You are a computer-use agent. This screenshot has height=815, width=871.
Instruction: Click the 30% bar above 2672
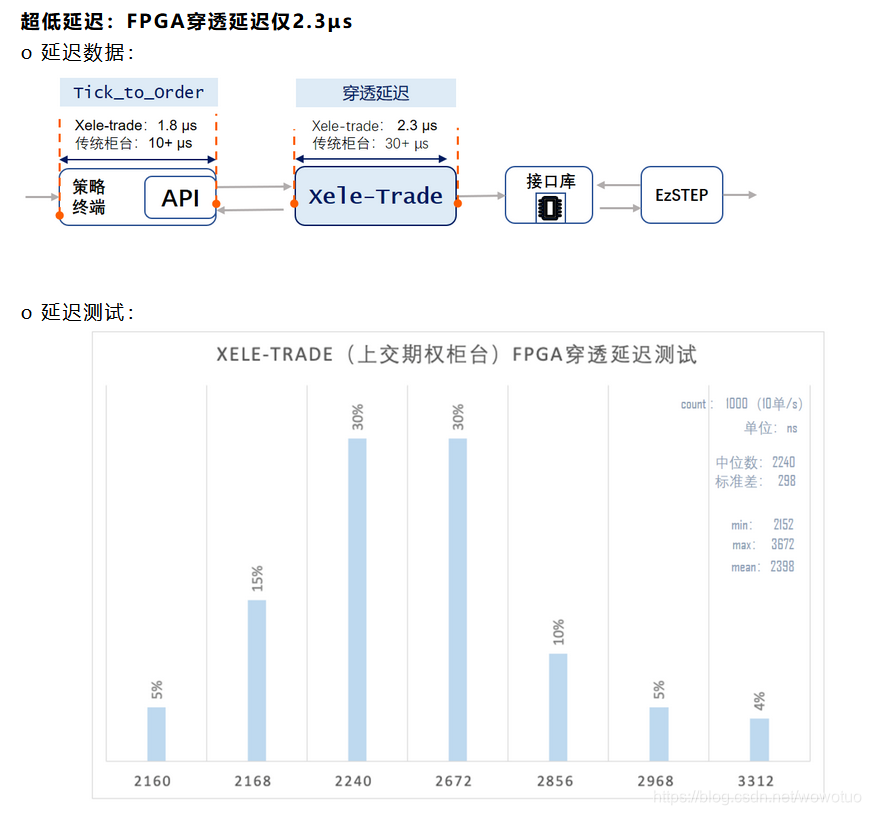click(458, 599)
